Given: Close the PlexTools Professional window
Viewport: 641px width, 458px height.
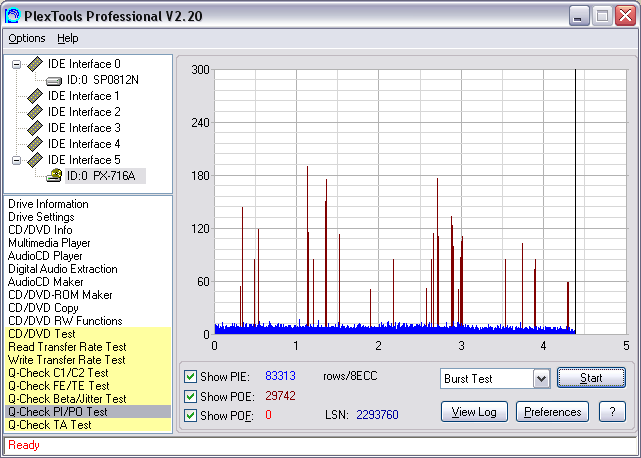Looking at the screenshot, I should click(625, 16).
